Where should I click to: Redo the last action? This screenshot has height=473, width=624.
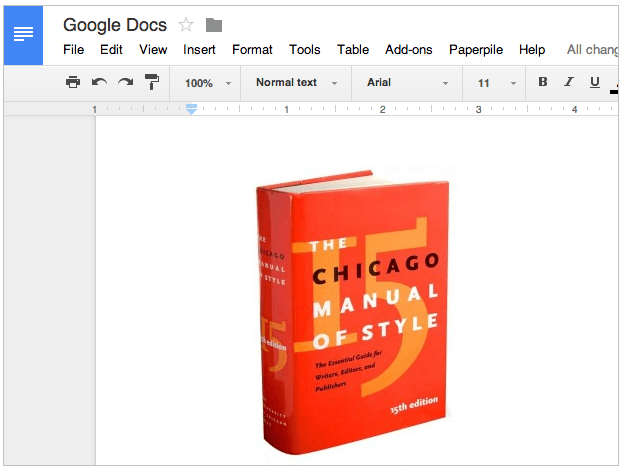click(126, 82)
